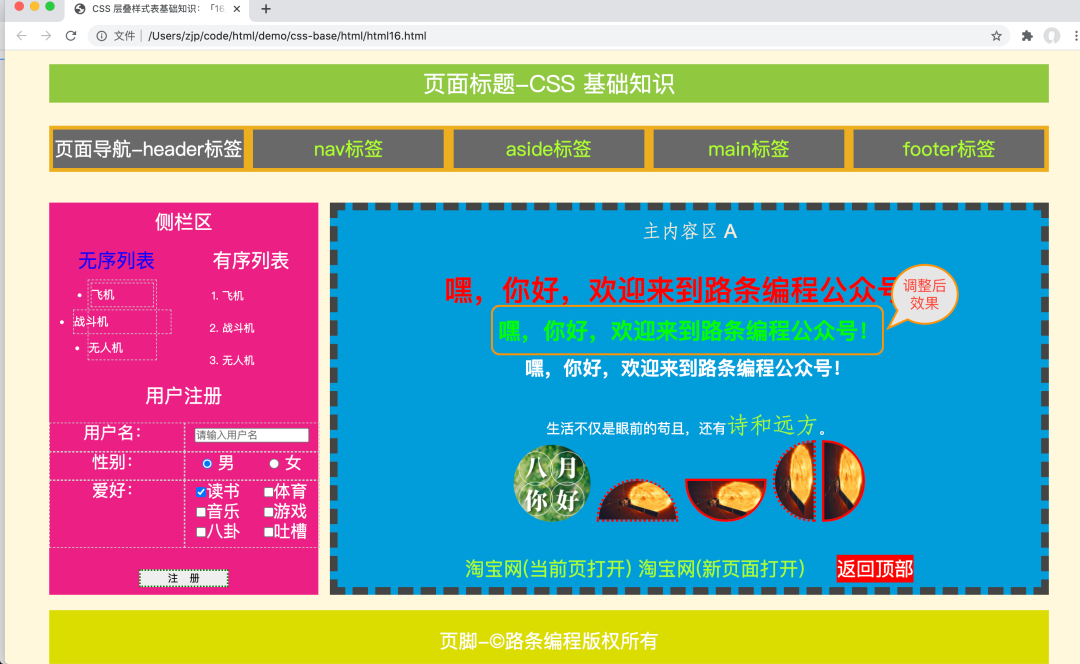Click the 无序列表 heading link
This screenshot has width=1080, height=664.
coord(116,260)
